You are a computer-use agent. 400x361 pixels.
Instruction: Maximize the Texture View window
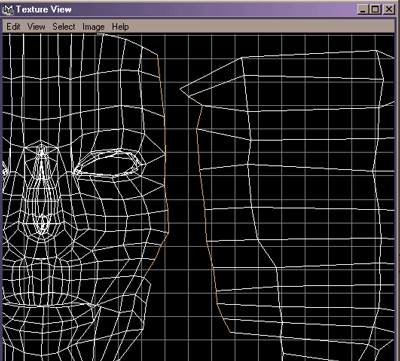(x=375, y=9)
